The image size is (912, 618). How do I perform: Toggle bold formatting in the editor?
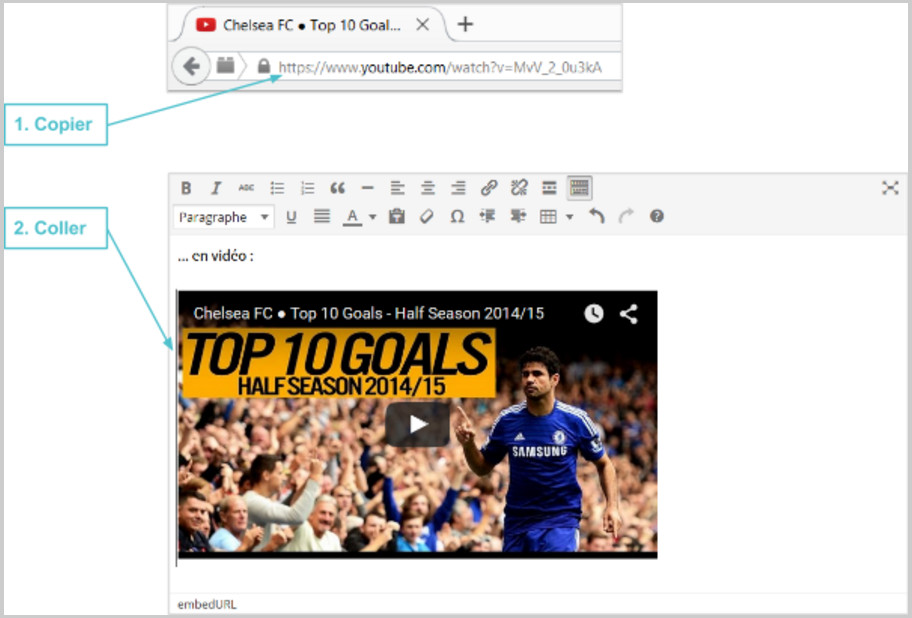pyautogui.click(x=186, y=188)
